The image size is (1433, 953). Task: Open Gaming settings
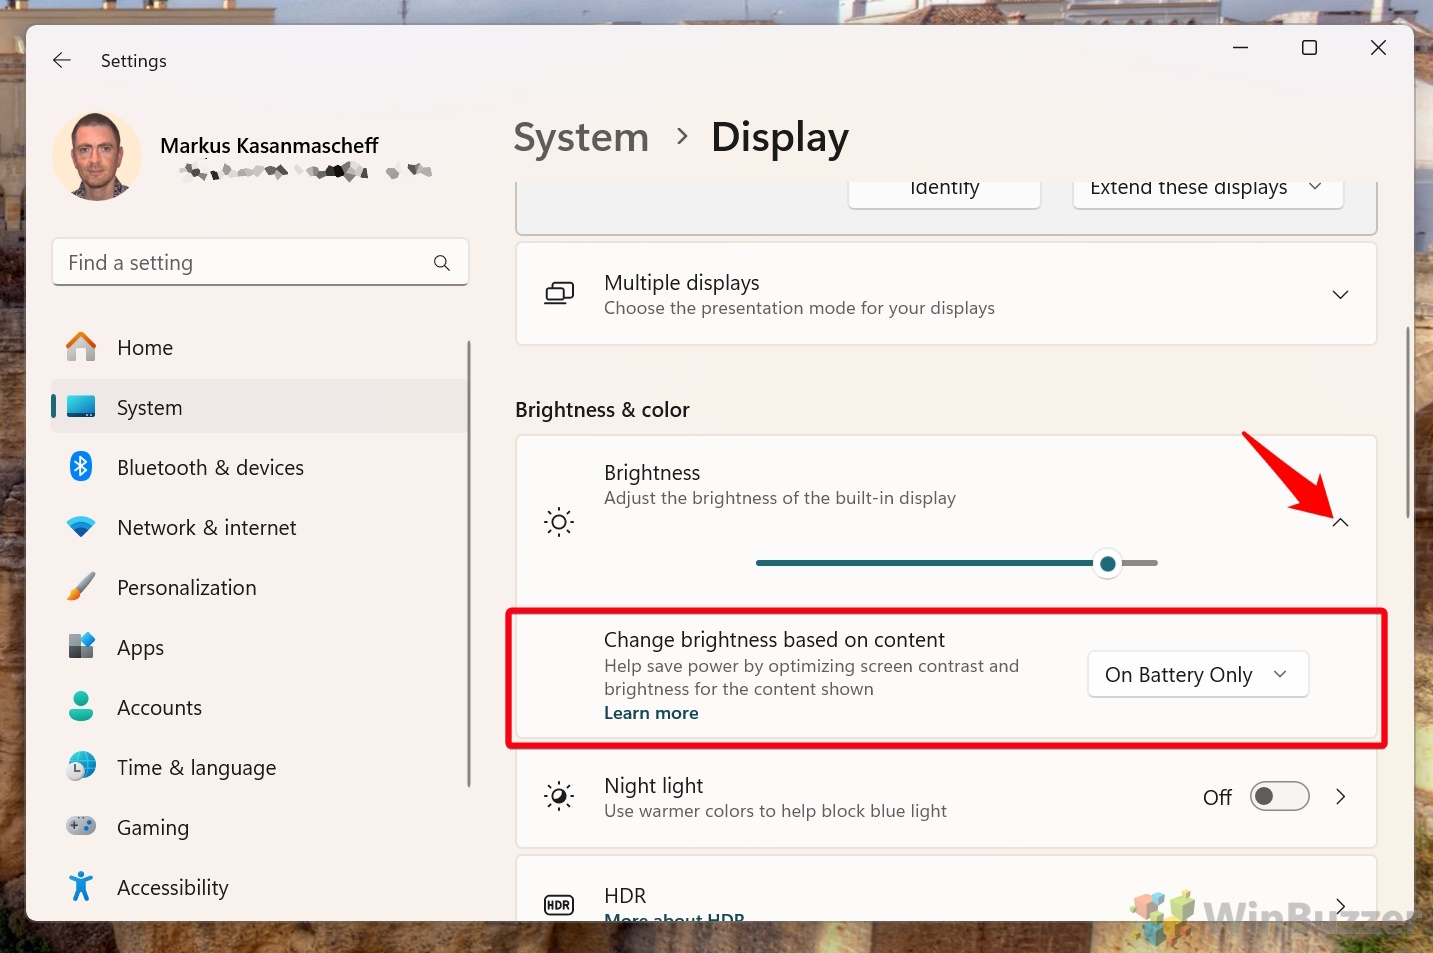coord(260,827)
